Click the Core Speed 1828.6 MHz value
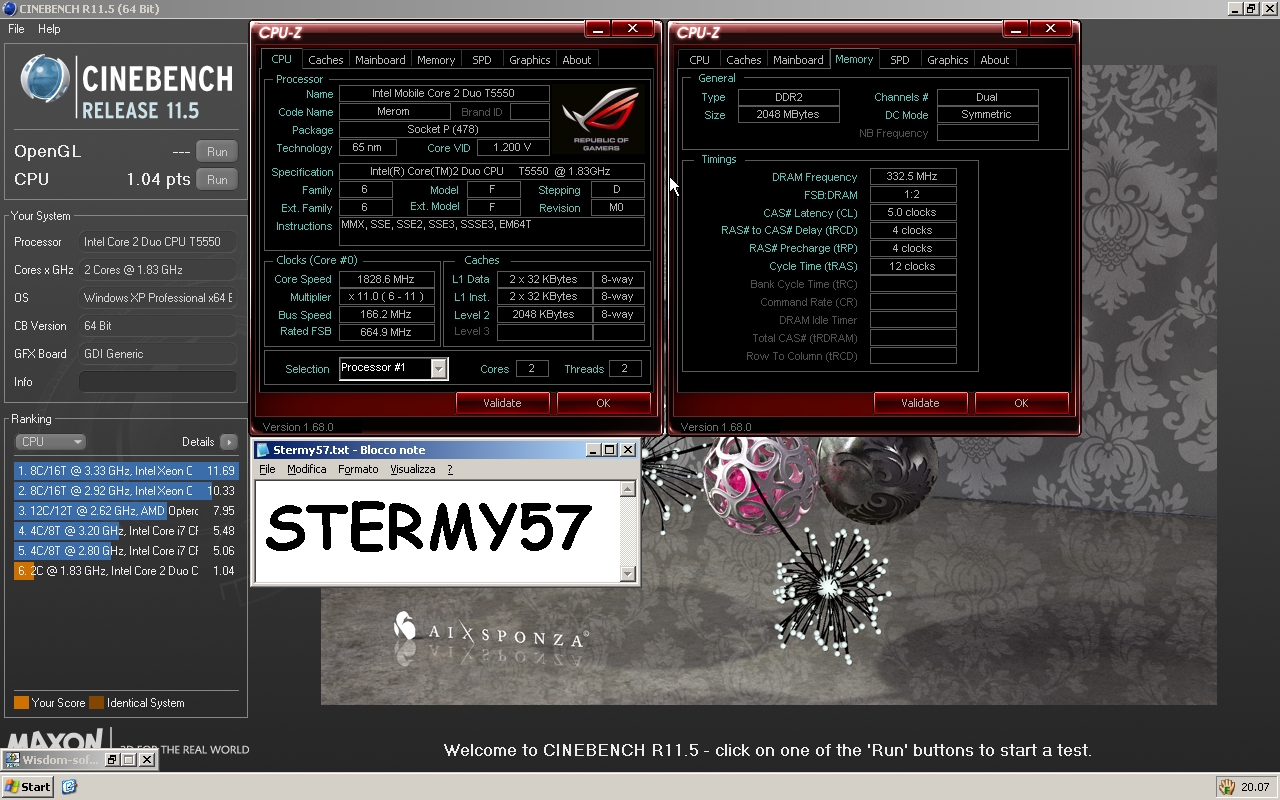The width and height of the screenshot is (1280, 800). pos(386,280)
